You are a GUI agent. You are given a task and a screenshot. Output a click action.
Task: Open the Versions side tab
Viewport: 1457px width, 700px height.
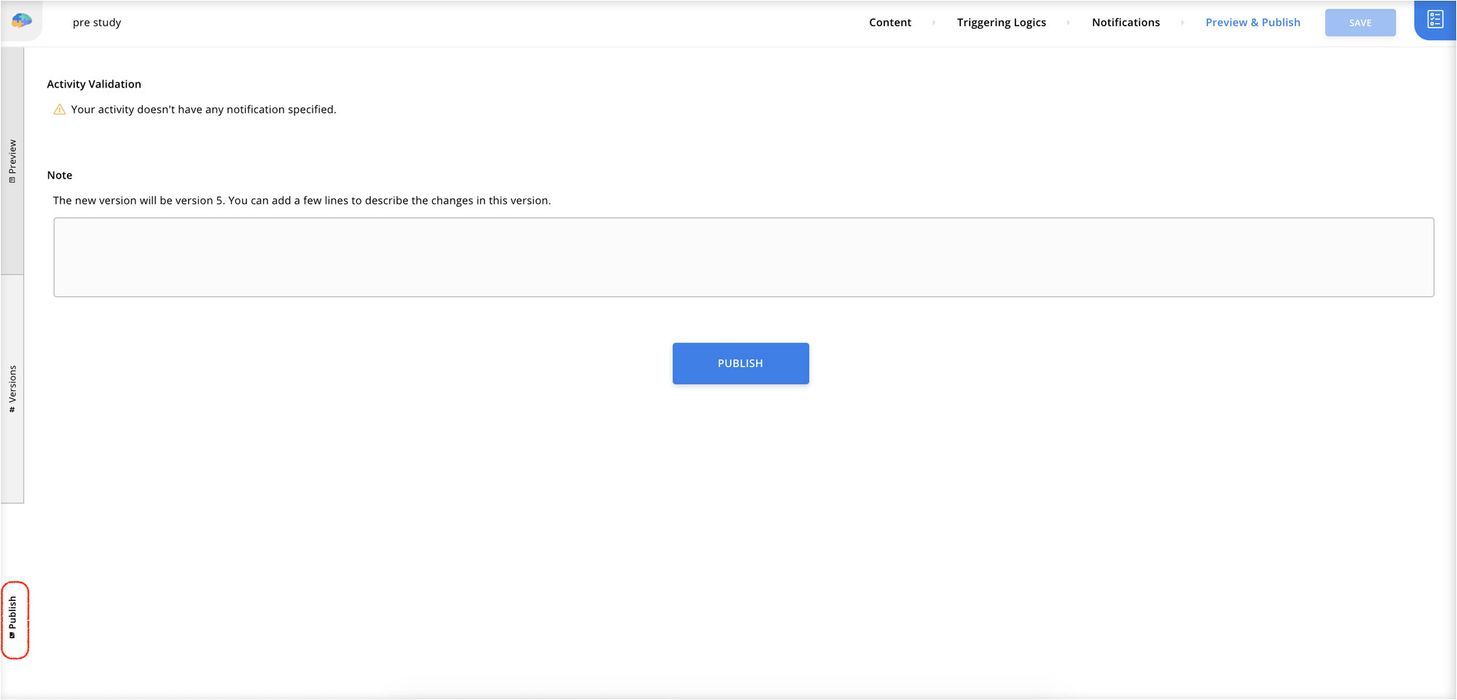pyautogui.click(x=12, y=389)
